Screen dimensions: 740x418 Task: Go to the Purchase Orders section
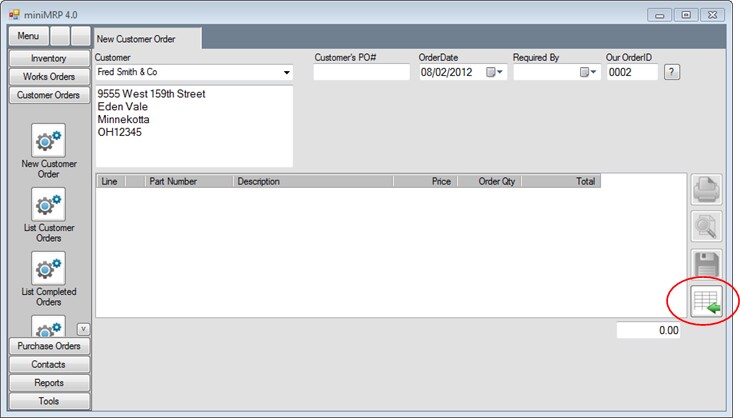(48, 346)
